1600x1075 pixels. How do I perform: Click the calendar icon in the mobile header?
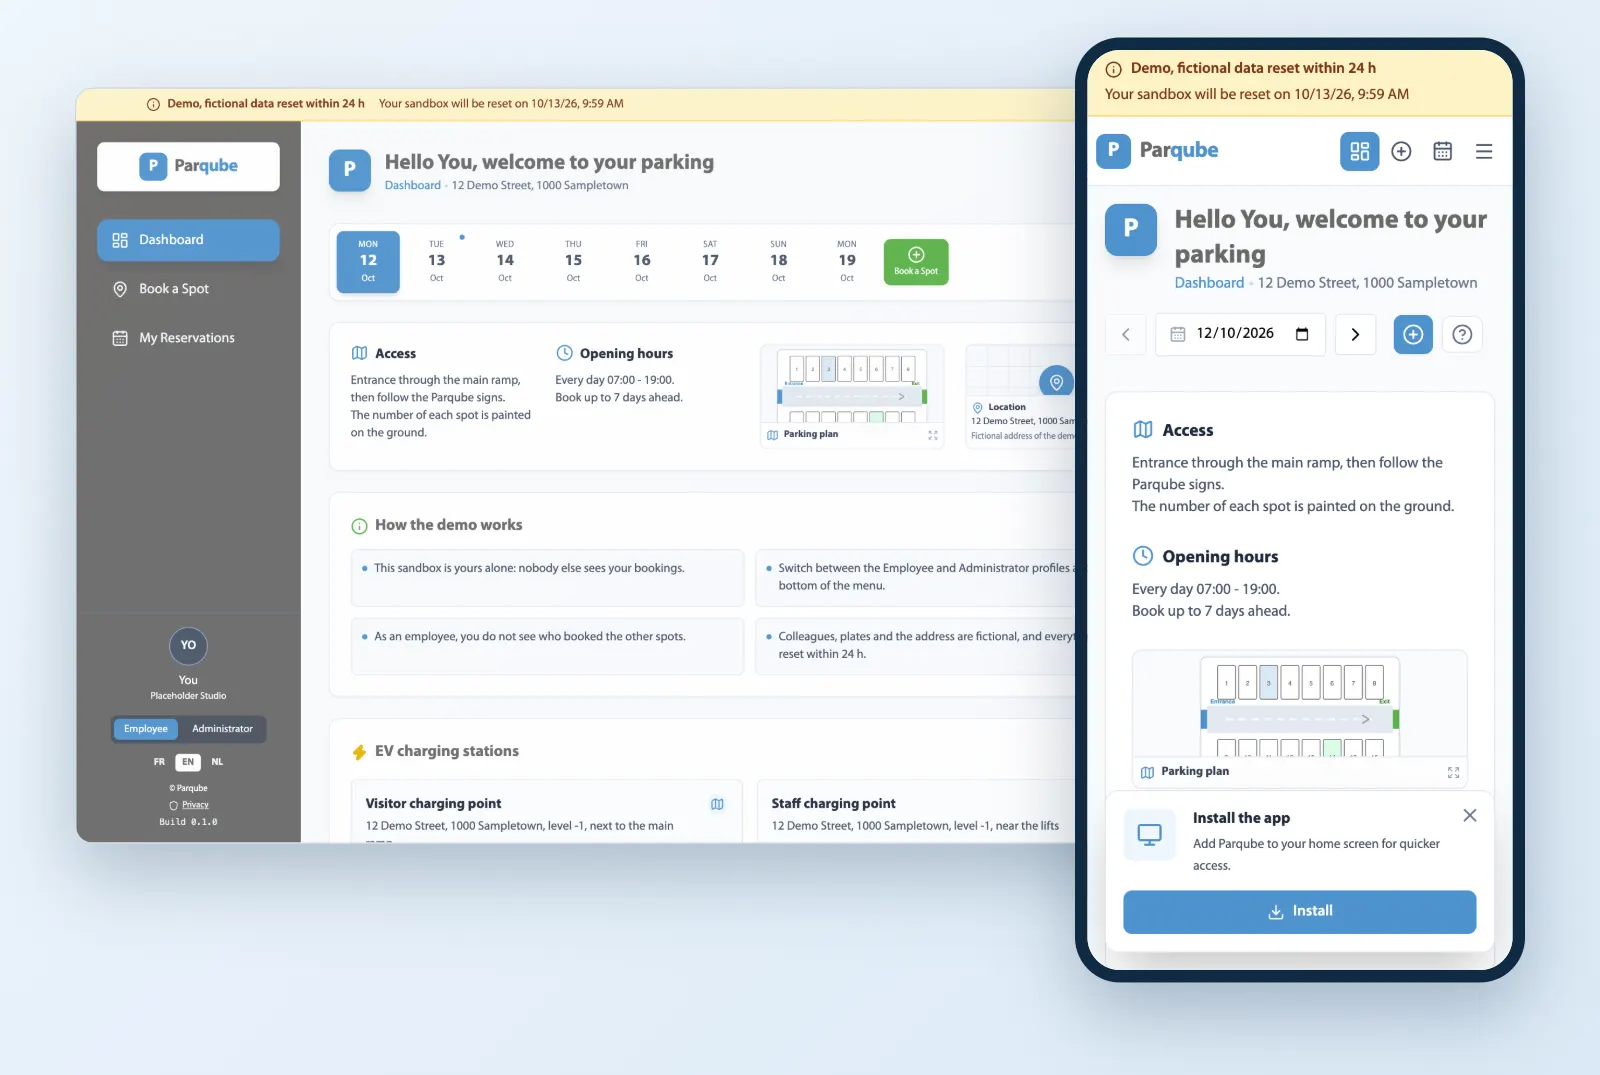tap(1442, 151)
